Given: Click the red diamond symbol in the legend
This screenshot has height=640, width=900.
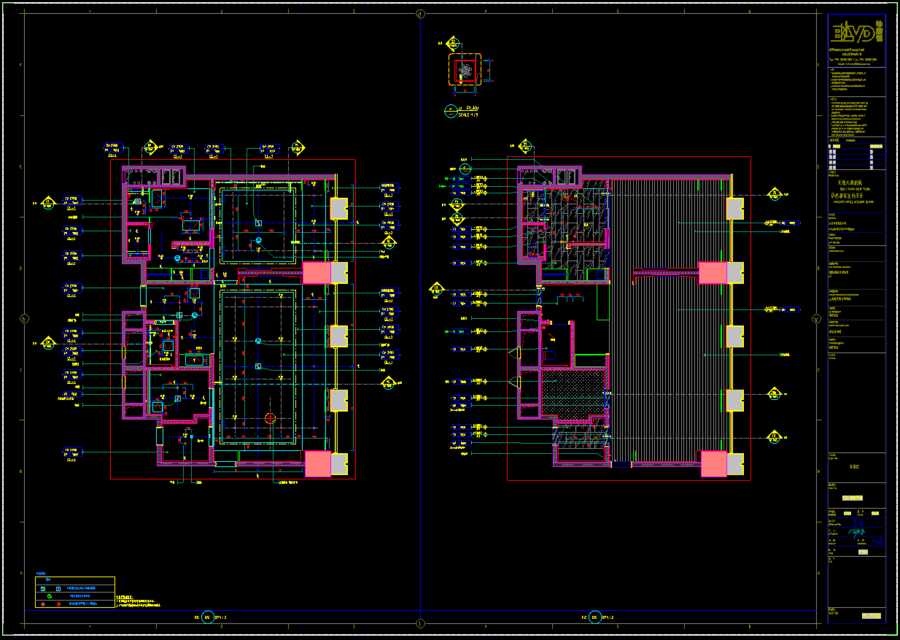Looking at the screenshot, I should (43, 604).
